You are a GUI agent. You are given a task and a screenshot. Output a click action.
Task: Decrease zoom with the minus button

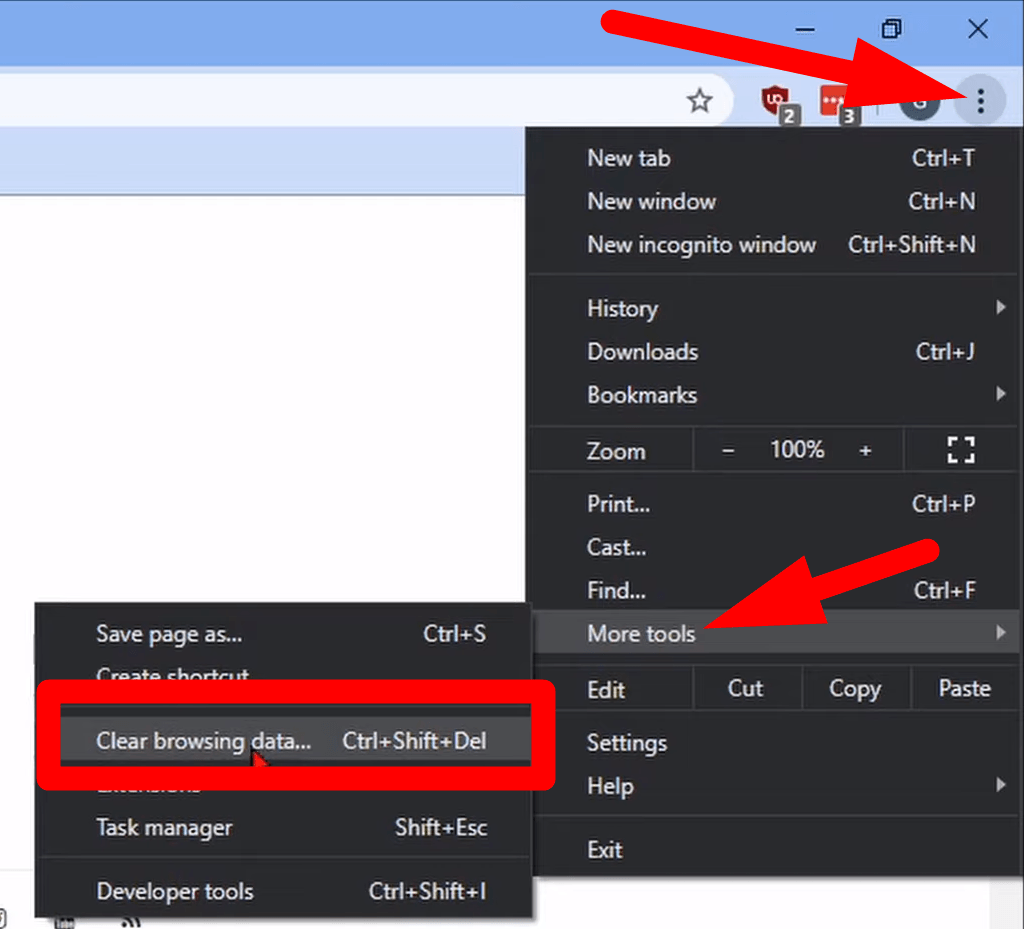click(x=728, y=450)
